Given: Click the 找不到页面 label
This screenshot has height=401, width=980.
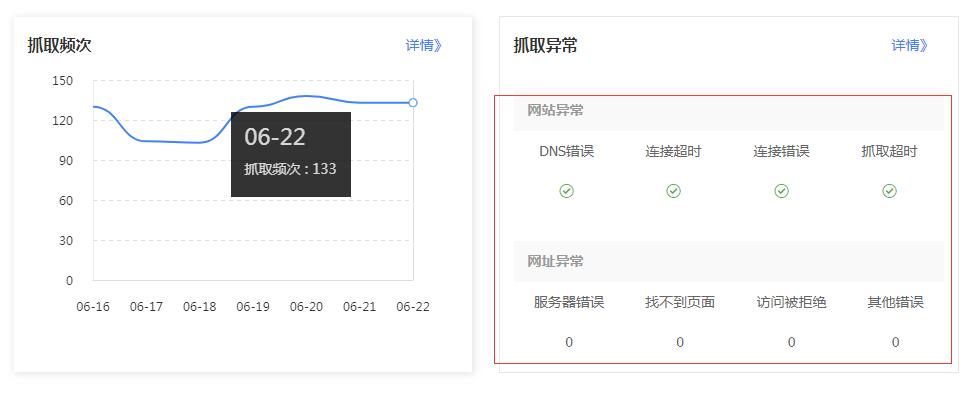Looking at the screenshot, I should [x=680, y=303].
